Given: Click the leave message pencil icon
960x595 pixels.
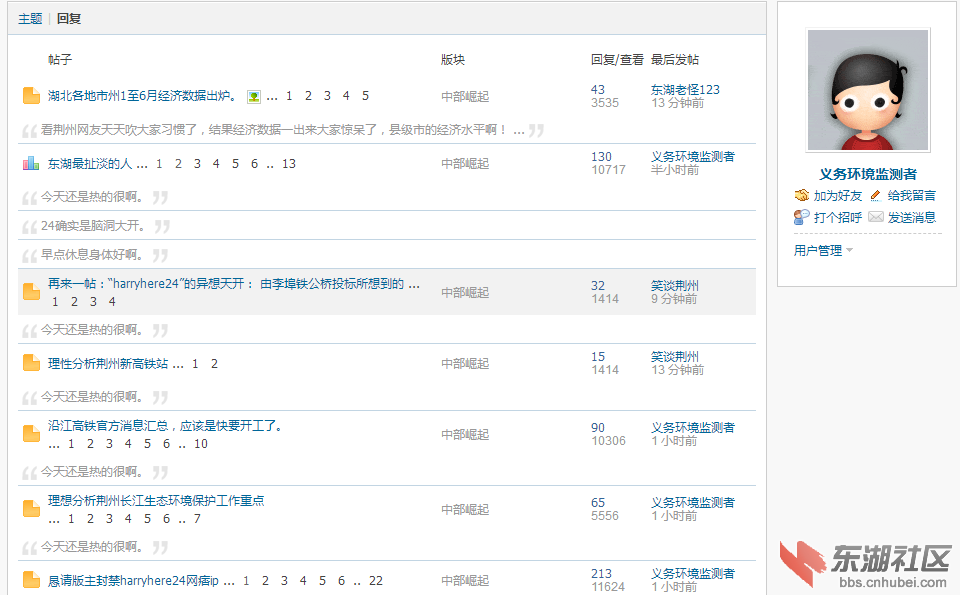Looking at the screenshot, I should pyautogui.click(x=876, y=195).
